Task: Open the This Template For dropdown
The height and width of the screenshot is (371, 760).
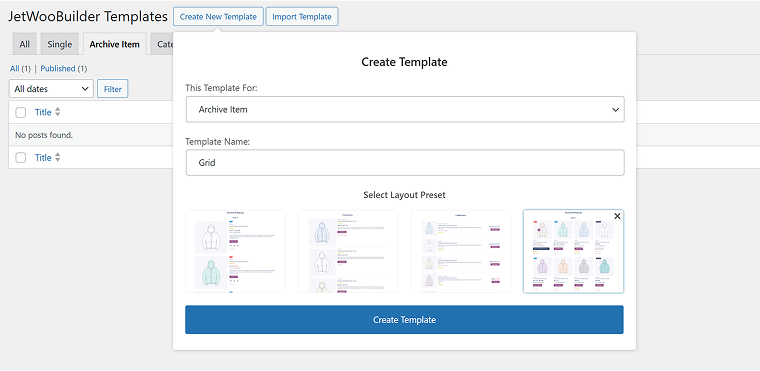Action: point(405,110)
